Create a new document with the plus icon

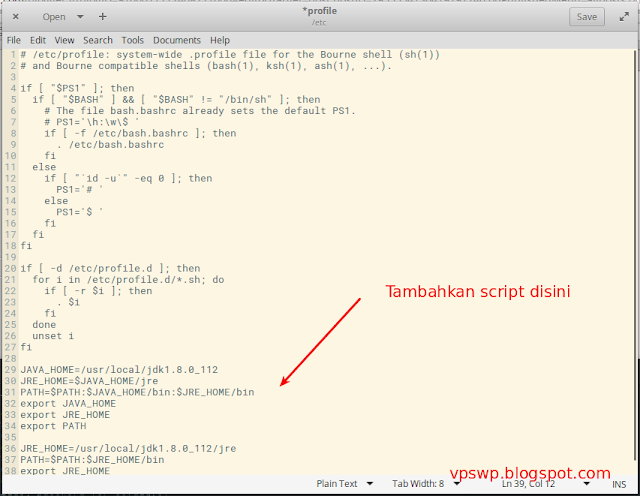pos(102,17)
